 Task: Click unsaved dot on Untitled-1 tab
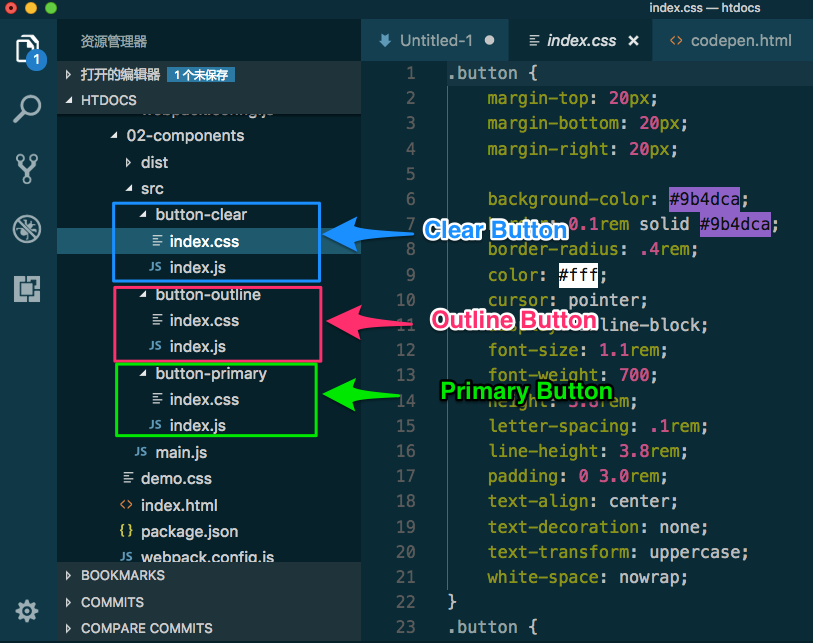tap(489, 40)
